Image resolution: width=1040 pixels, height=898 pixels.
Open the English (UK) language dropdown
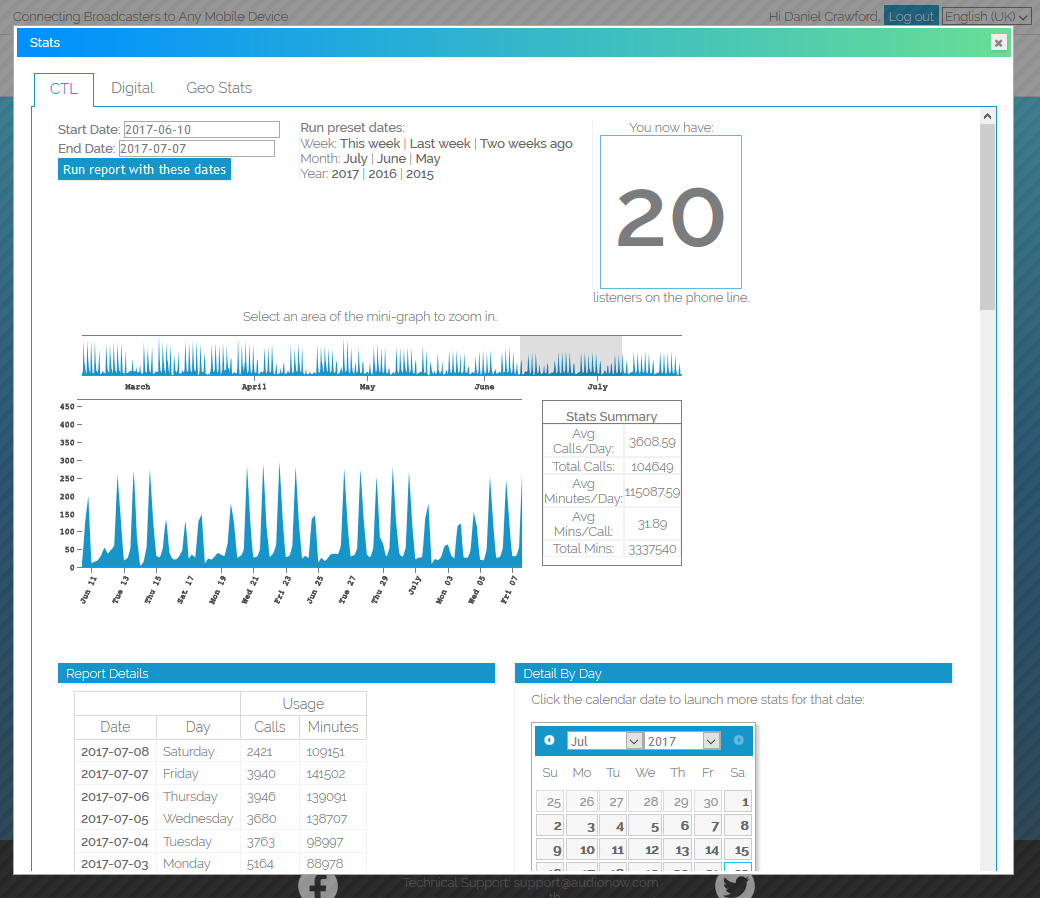(986, 17)
